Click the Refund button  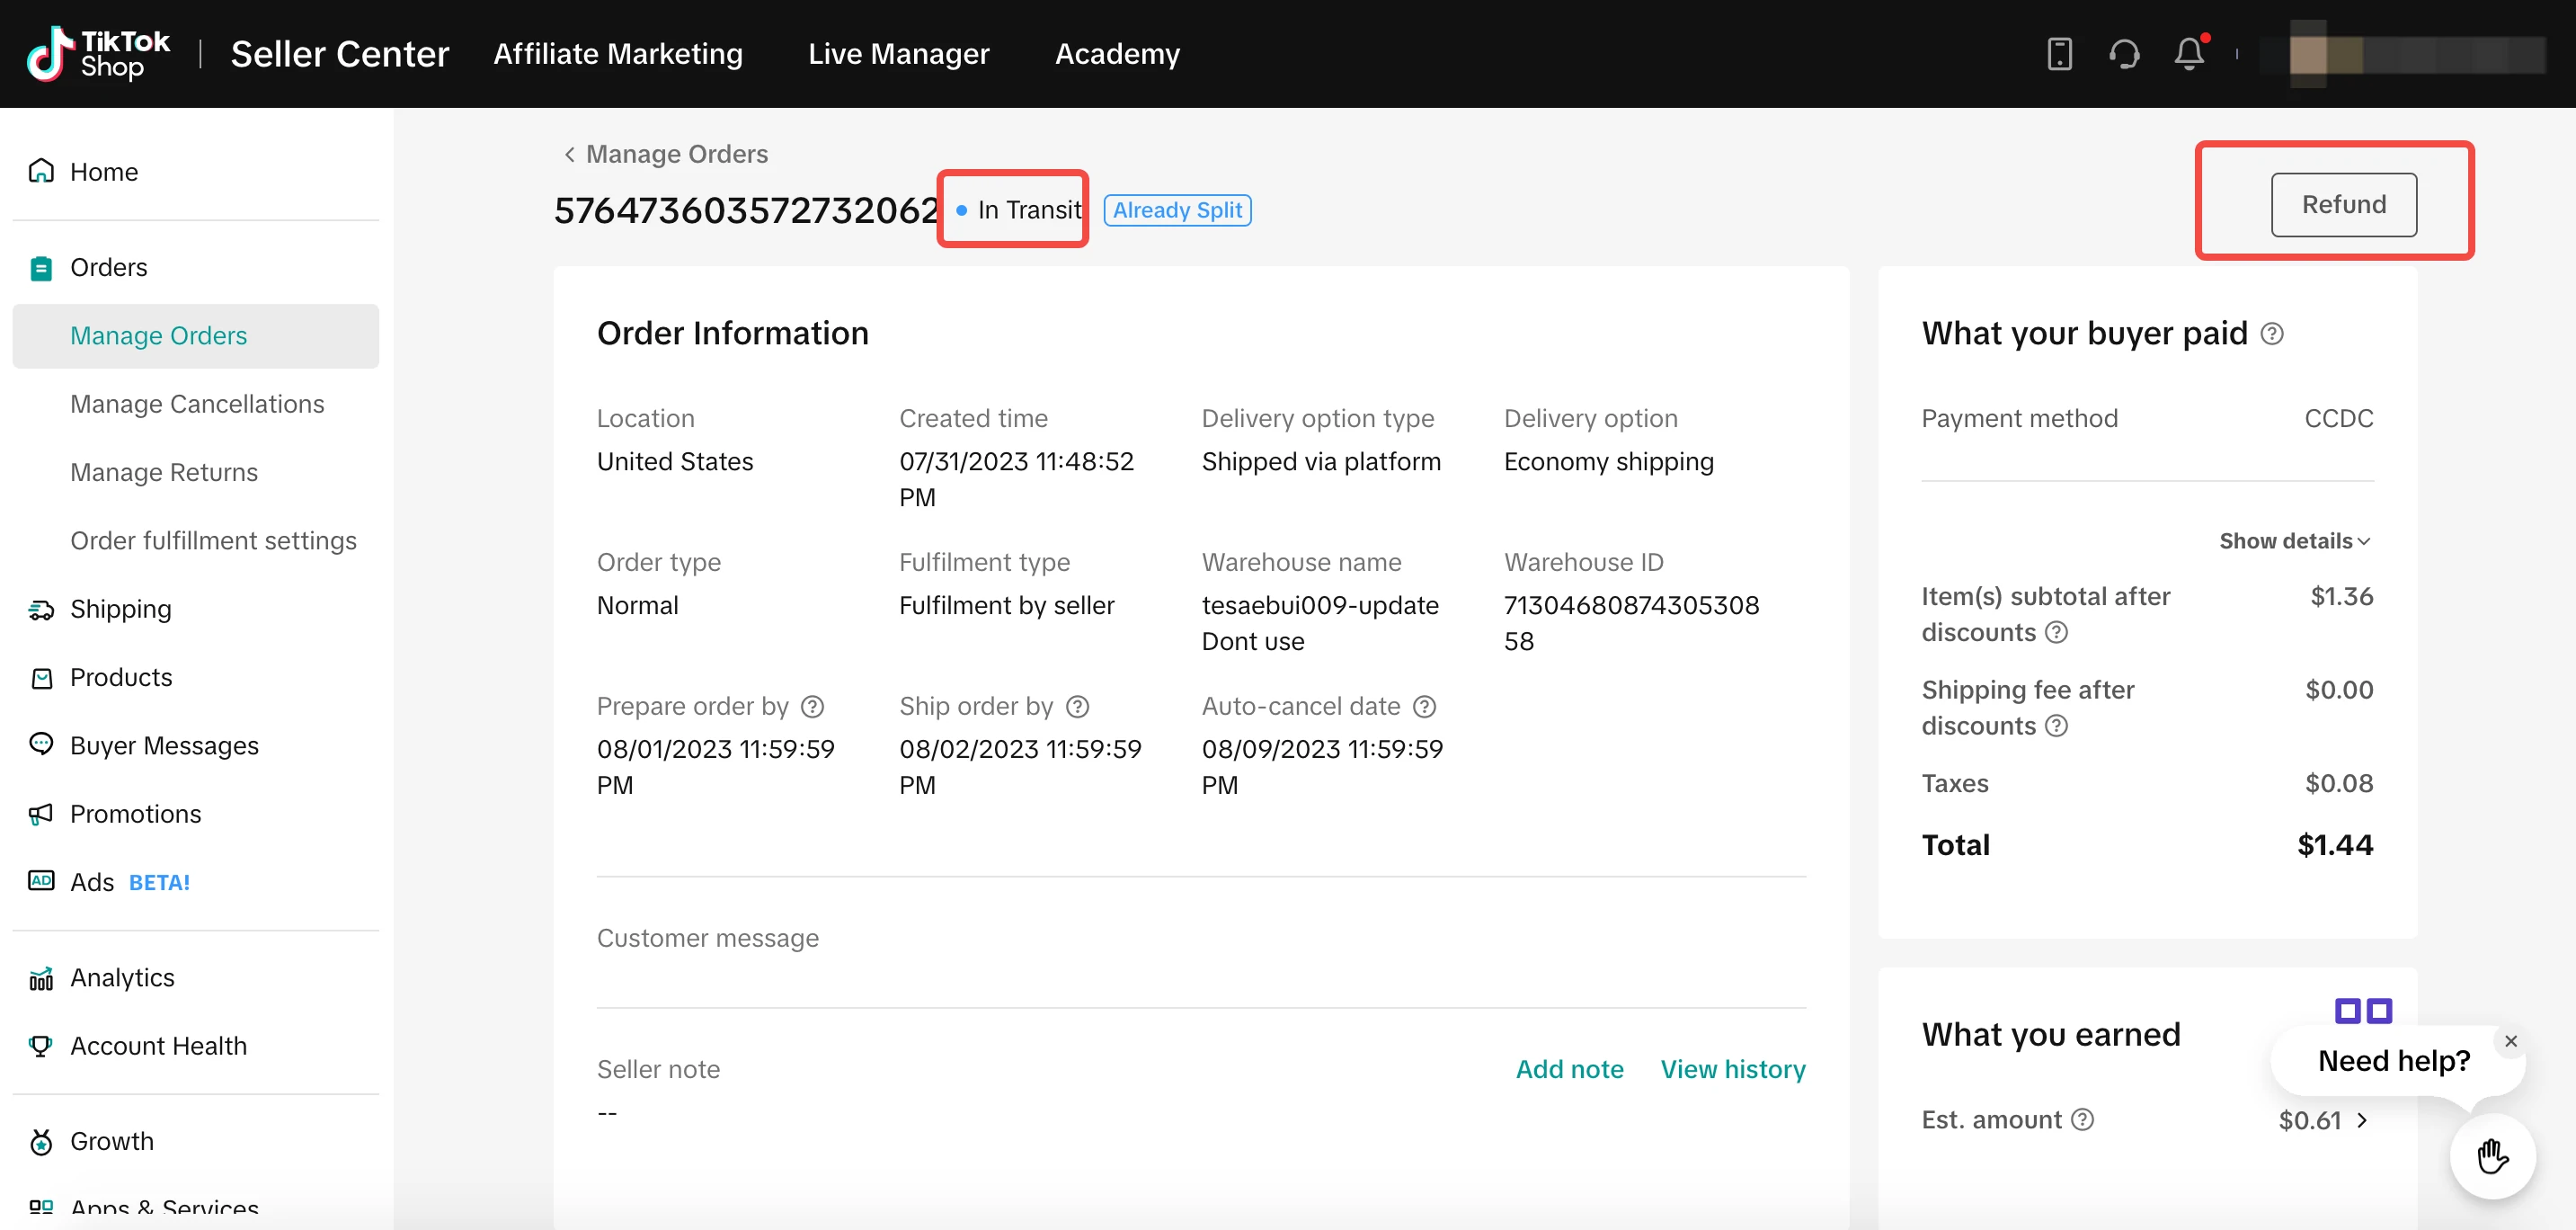click(x=2343, y=205)
